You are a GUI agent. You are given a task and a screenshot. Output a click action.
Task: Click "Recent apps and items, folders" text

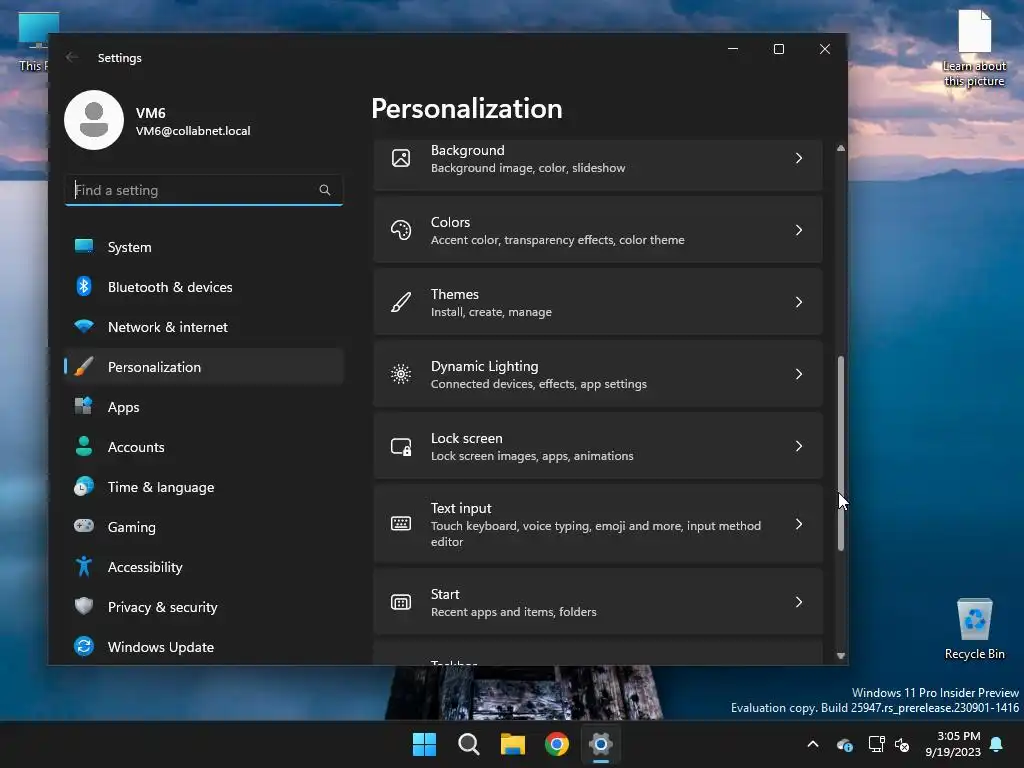(513, 612)
